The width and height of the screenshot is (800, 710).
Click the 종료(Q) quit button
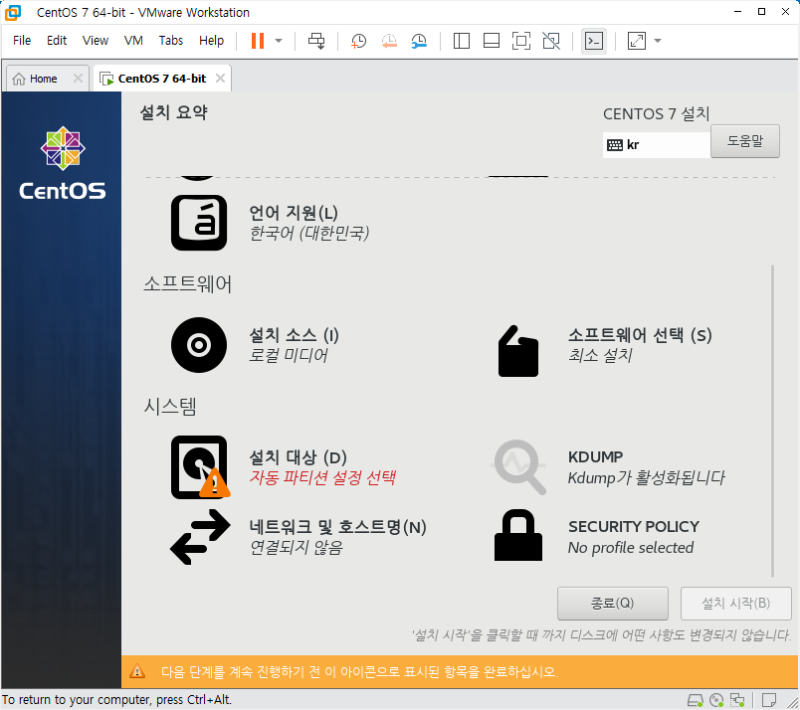tap(613, 603)
